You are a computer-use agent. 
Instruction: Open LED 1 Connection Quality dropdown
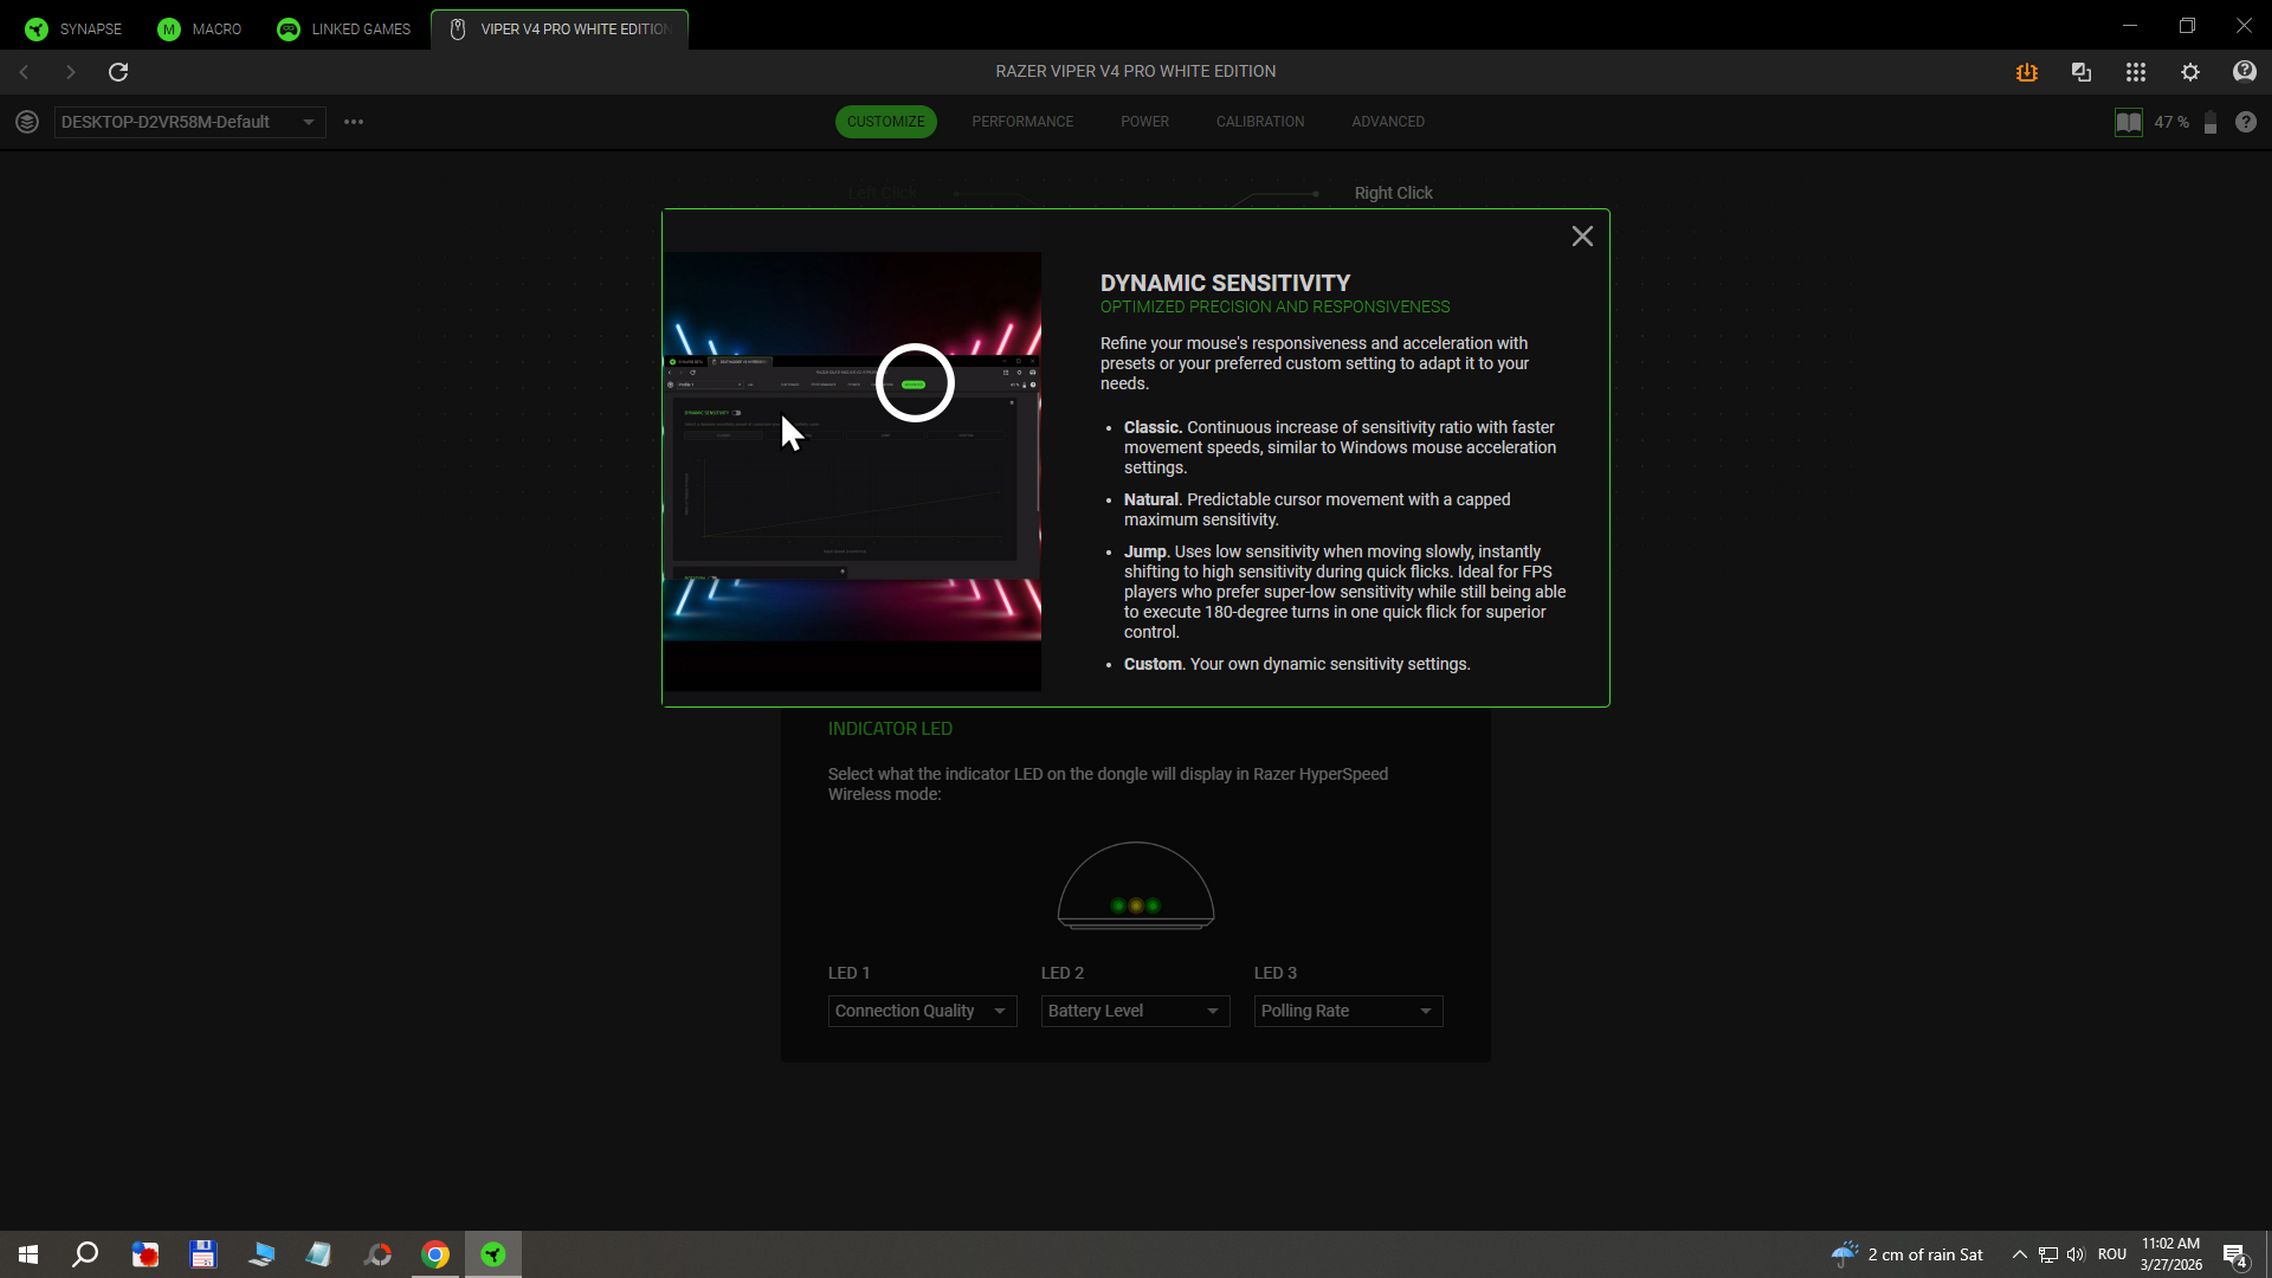(921, 1011)
